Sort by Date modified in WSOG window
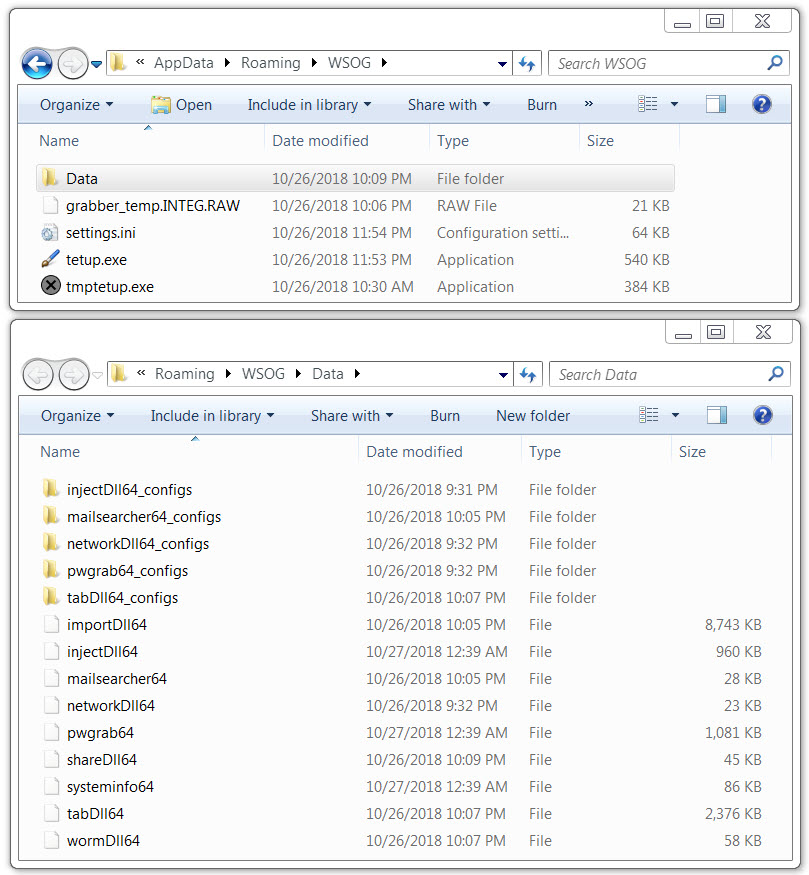Viewport: 809px width, 875px height. 320,141
